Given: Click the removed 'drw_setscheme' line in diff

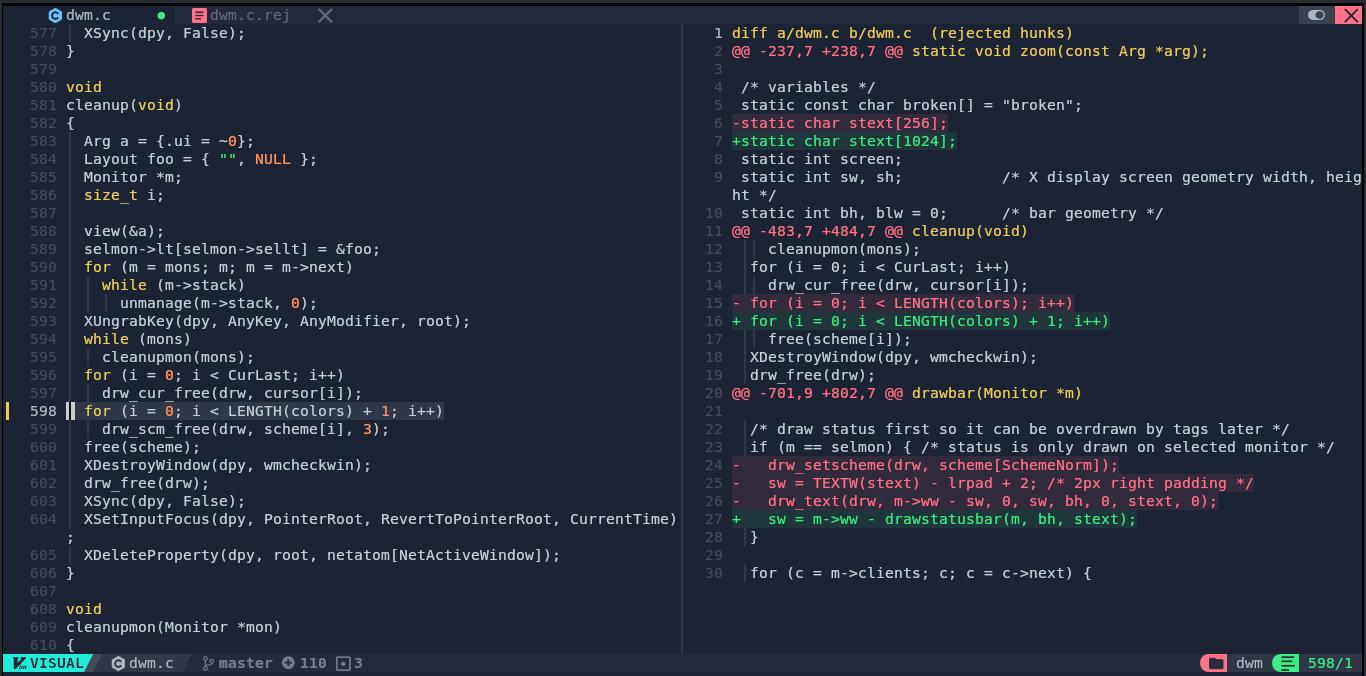Looking at the screenshot, I should pos(925,465).
